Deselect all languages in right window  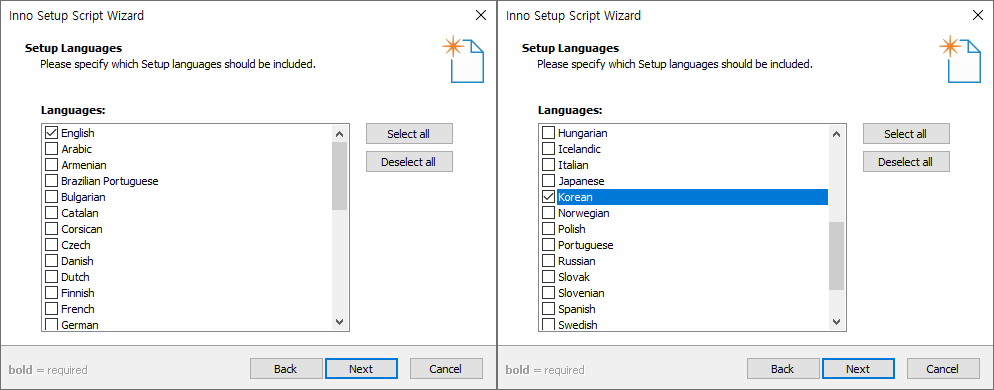pyautogui.click(x=906, y=162)
